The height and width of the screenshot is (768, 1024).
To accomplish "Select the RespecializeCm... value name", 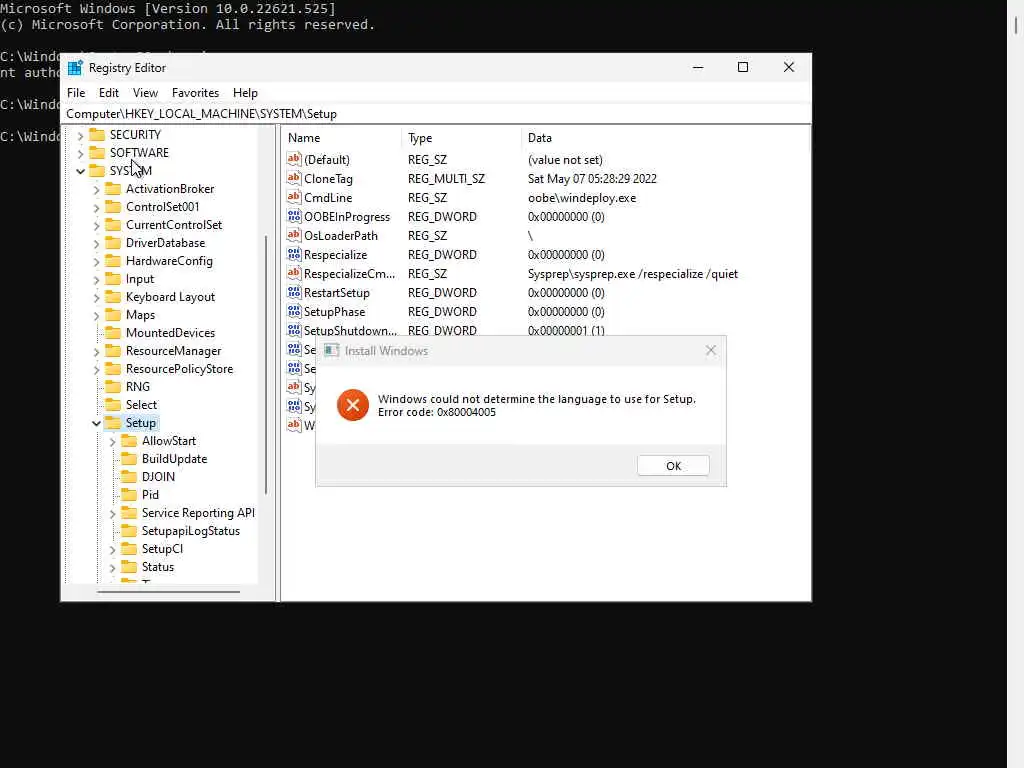I will coord(349,274).
